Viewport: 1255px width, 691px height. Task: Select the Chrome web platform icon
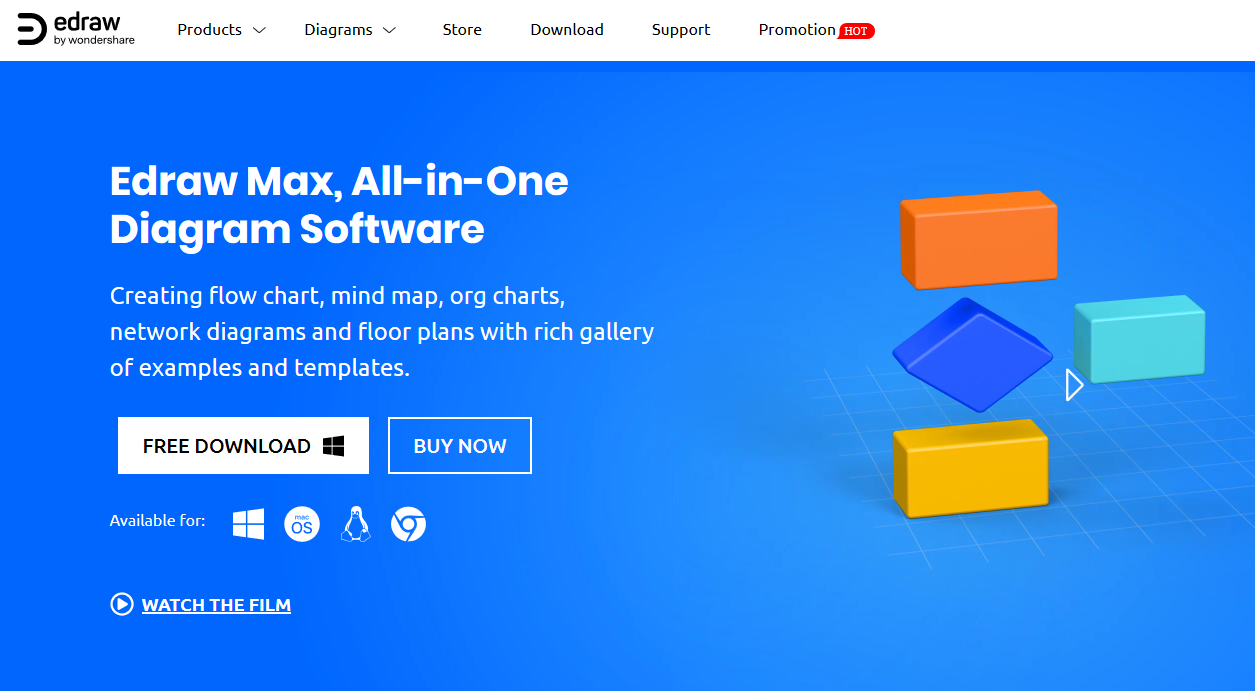pos(408,524)
